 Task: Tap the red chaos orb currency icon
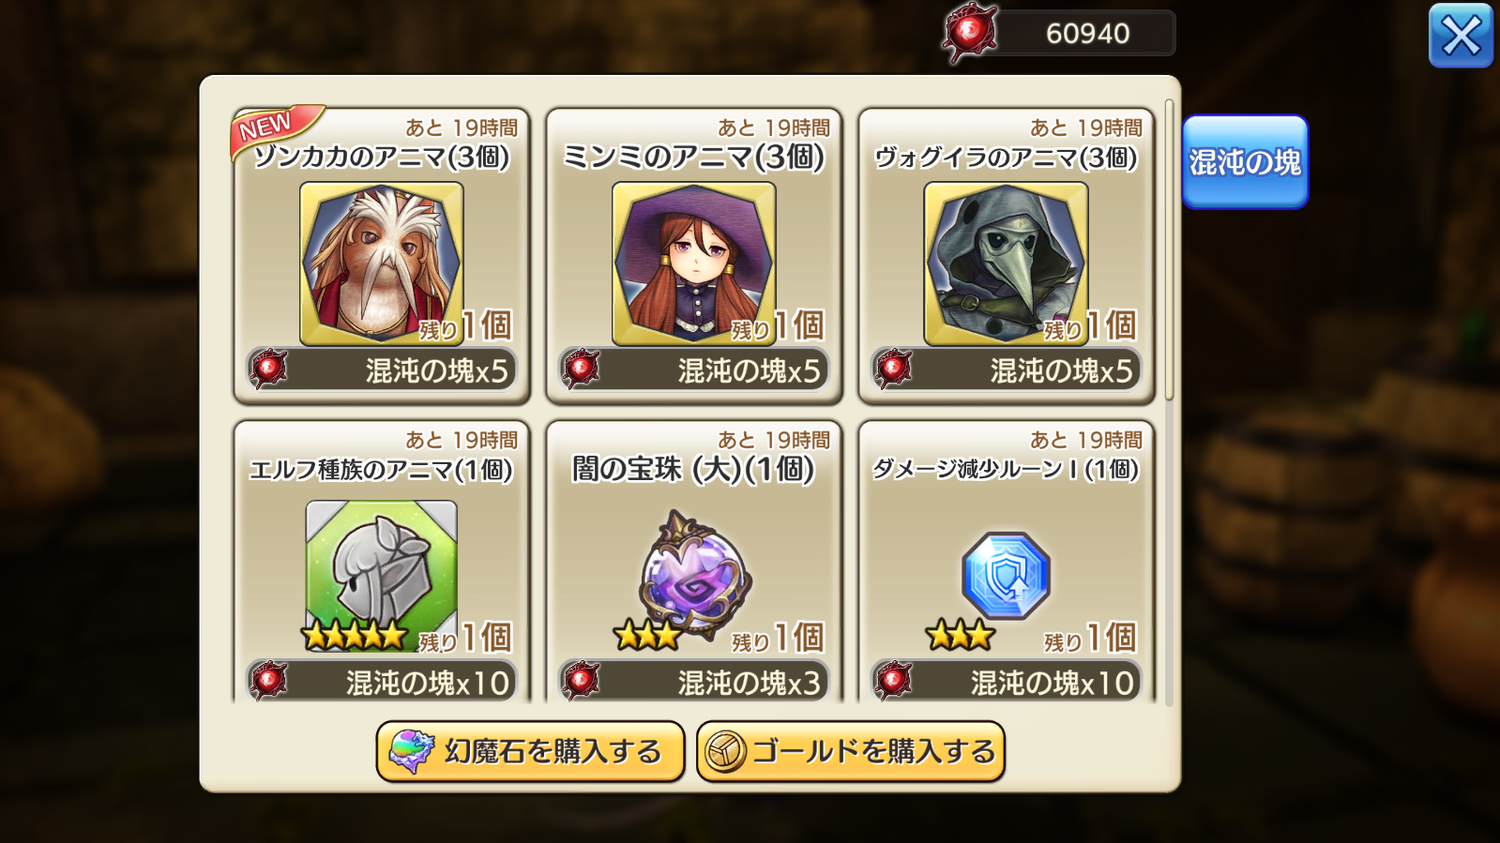click(970, 33)
